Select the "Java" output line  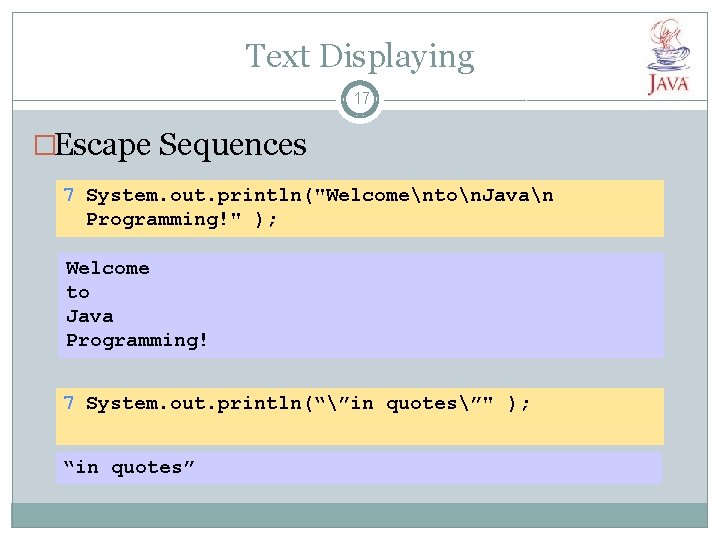tap(90, 316)
